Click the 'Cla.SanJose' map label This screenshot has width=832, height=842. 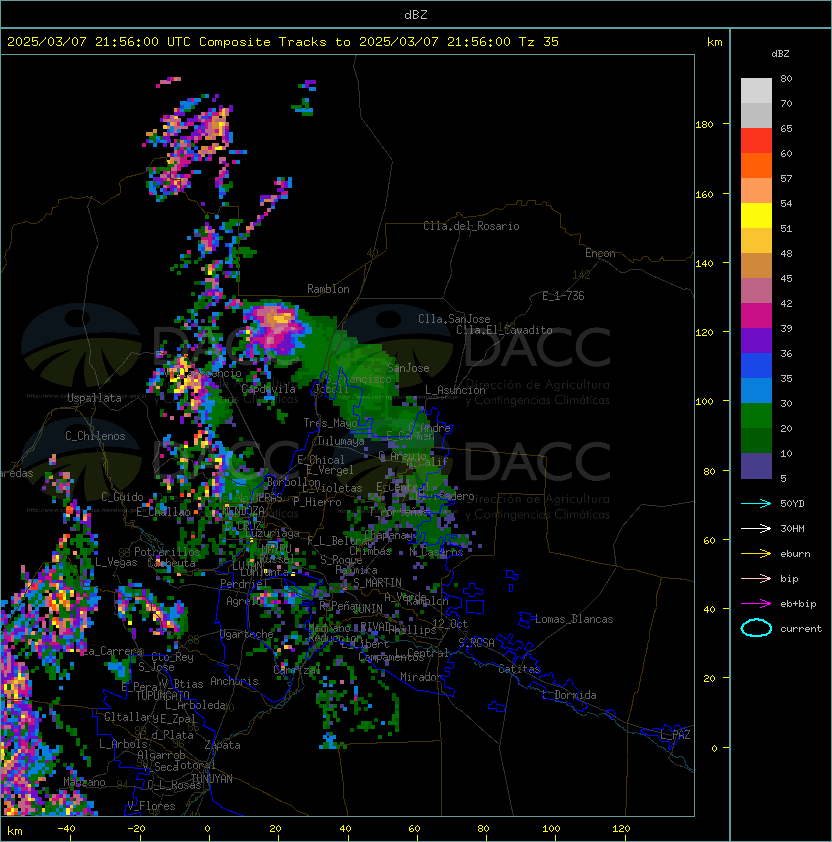(454, 319)
